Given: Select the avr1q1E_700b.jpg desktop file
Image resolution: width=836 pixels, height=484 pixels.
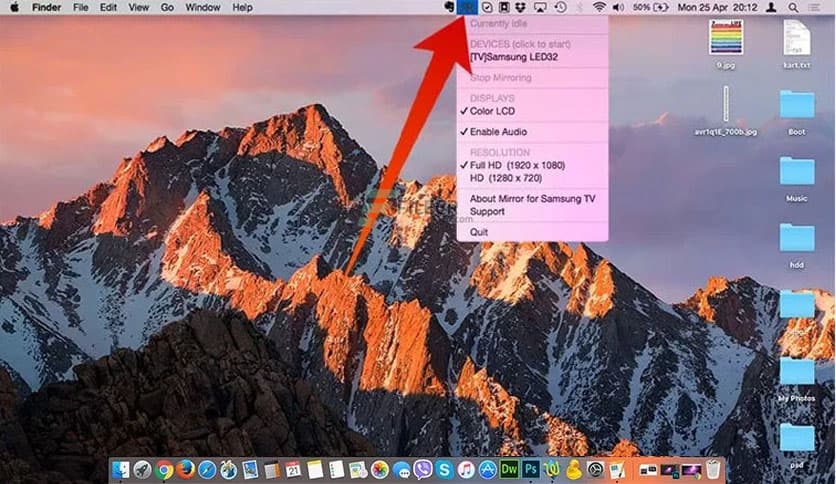Looking at the screenshot, I should point(726,110).
